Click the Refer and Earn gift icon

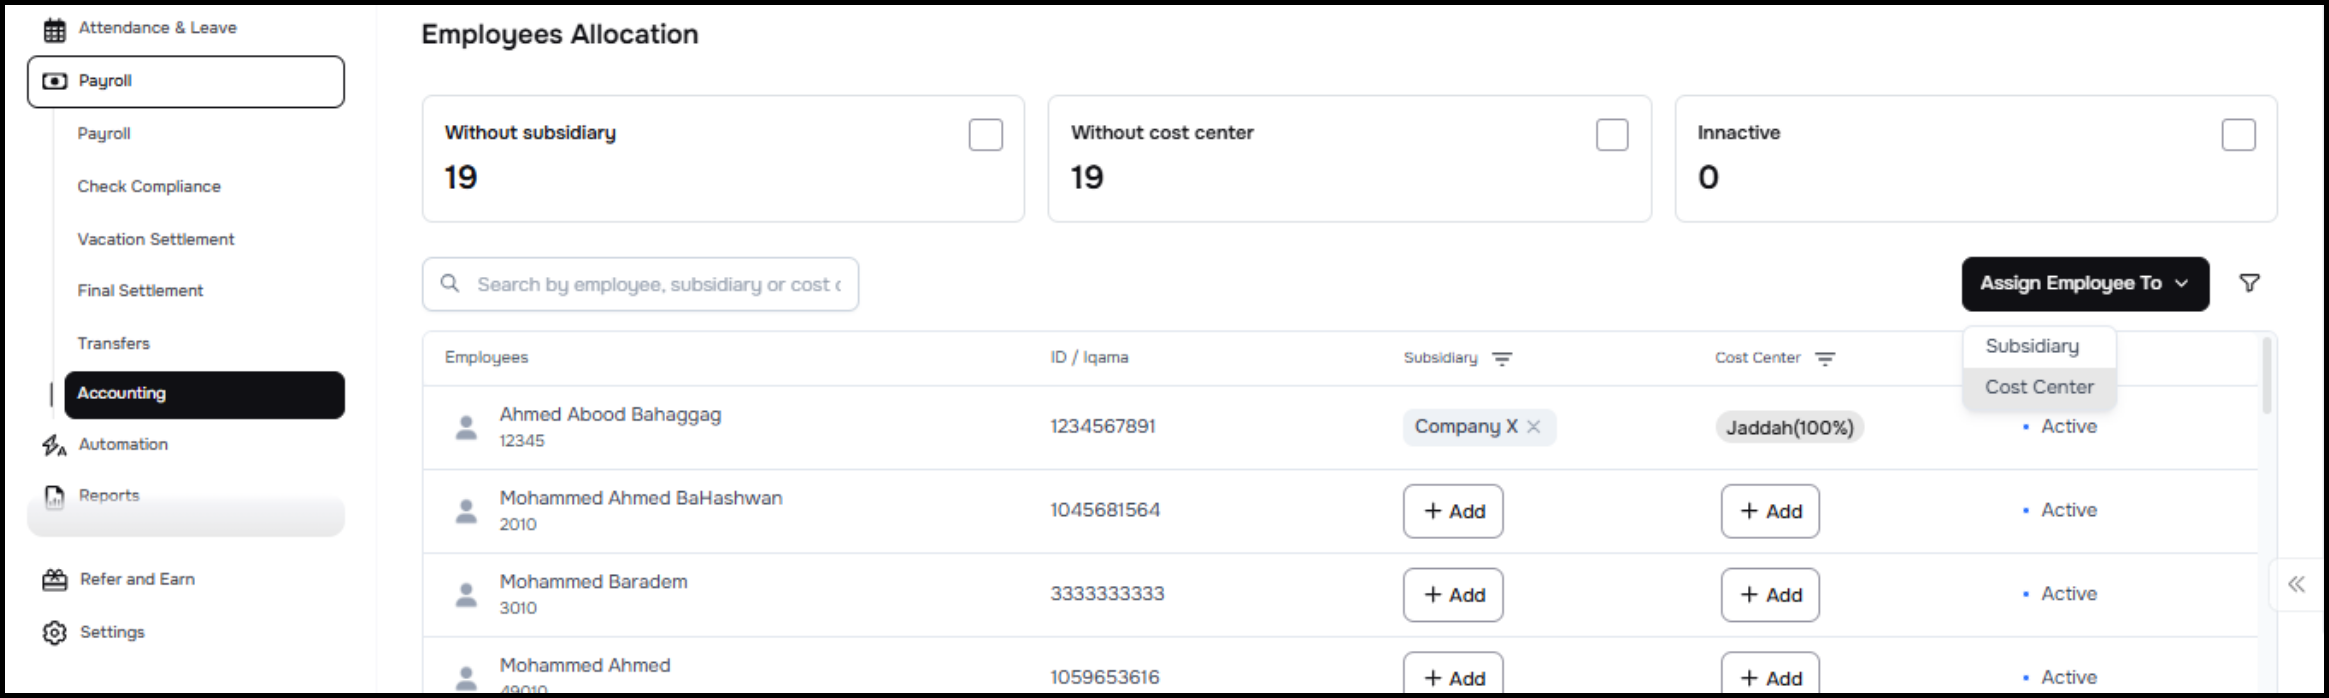(54, 580)
